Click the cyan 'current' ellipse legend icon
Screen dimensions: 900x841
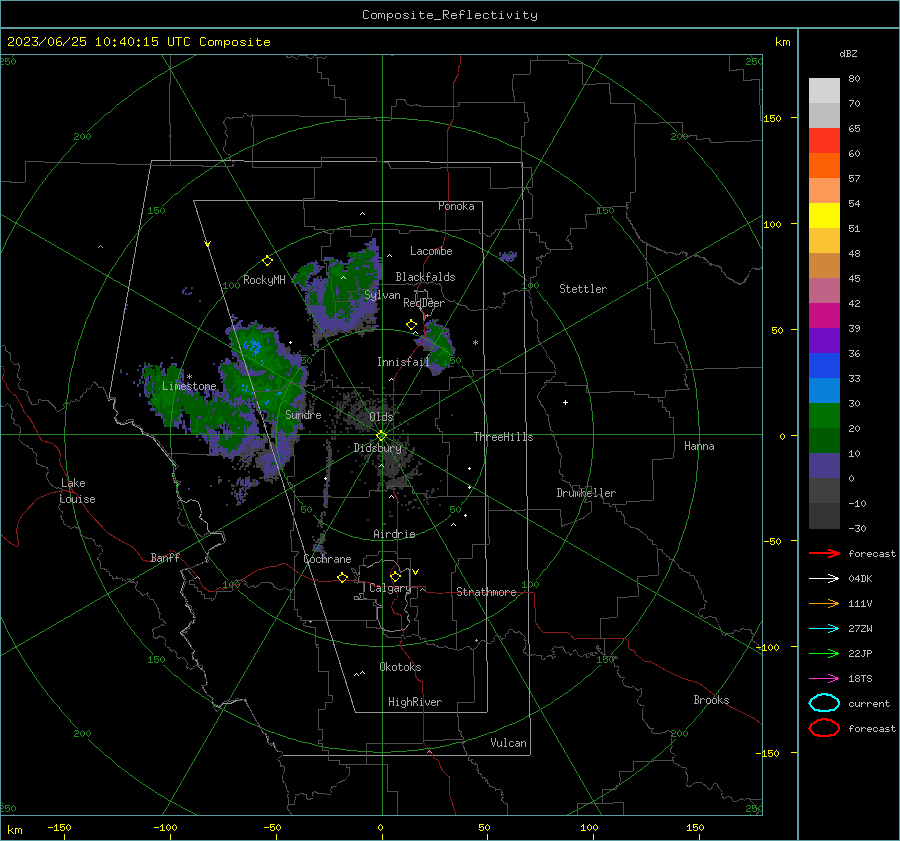pos(824,703)
